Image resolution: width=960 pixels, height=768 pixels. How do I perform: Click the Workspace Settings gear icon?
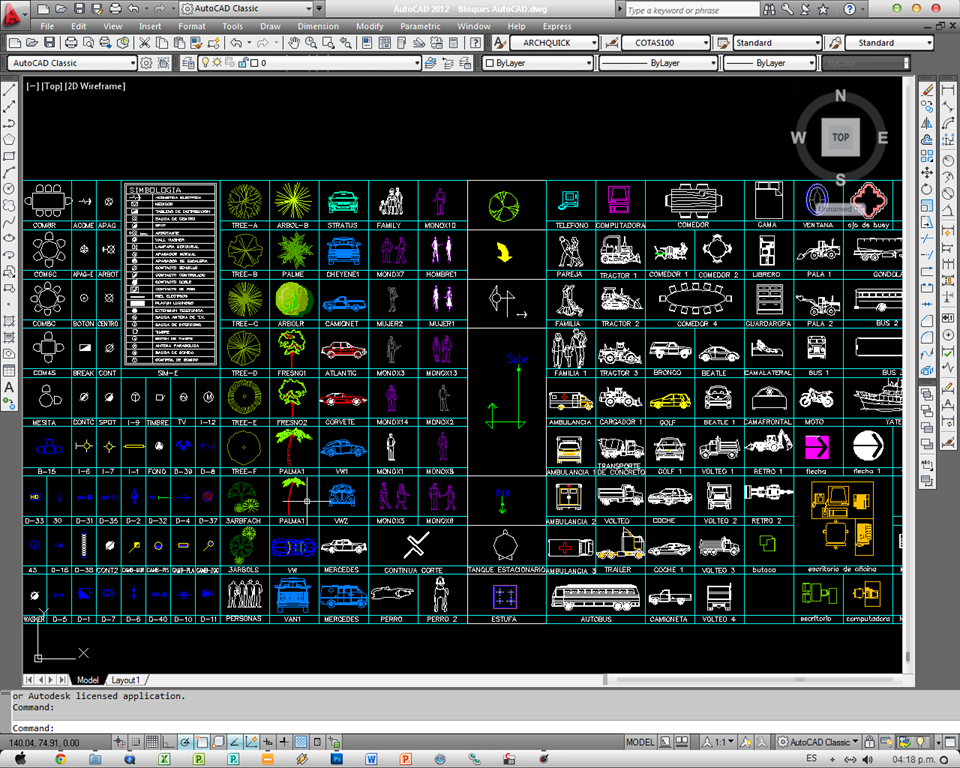[146, 62]
